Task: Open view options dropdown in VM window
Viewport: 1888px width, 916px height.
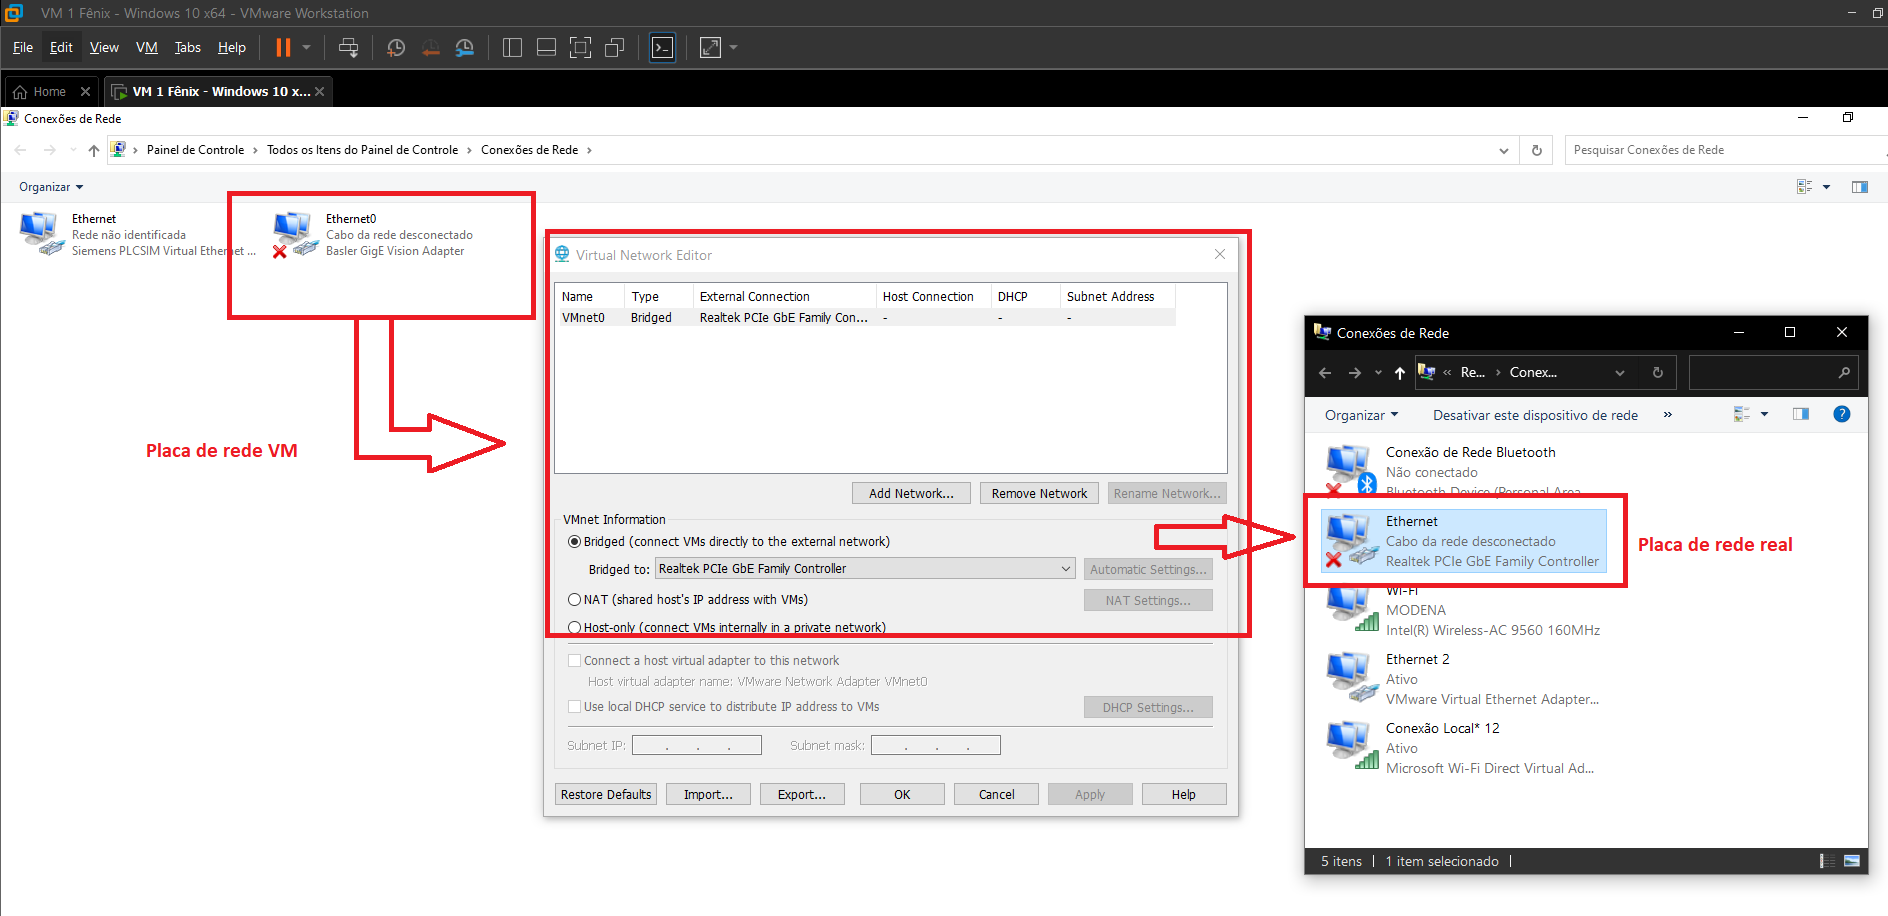Action: [x=1826, y=187]
